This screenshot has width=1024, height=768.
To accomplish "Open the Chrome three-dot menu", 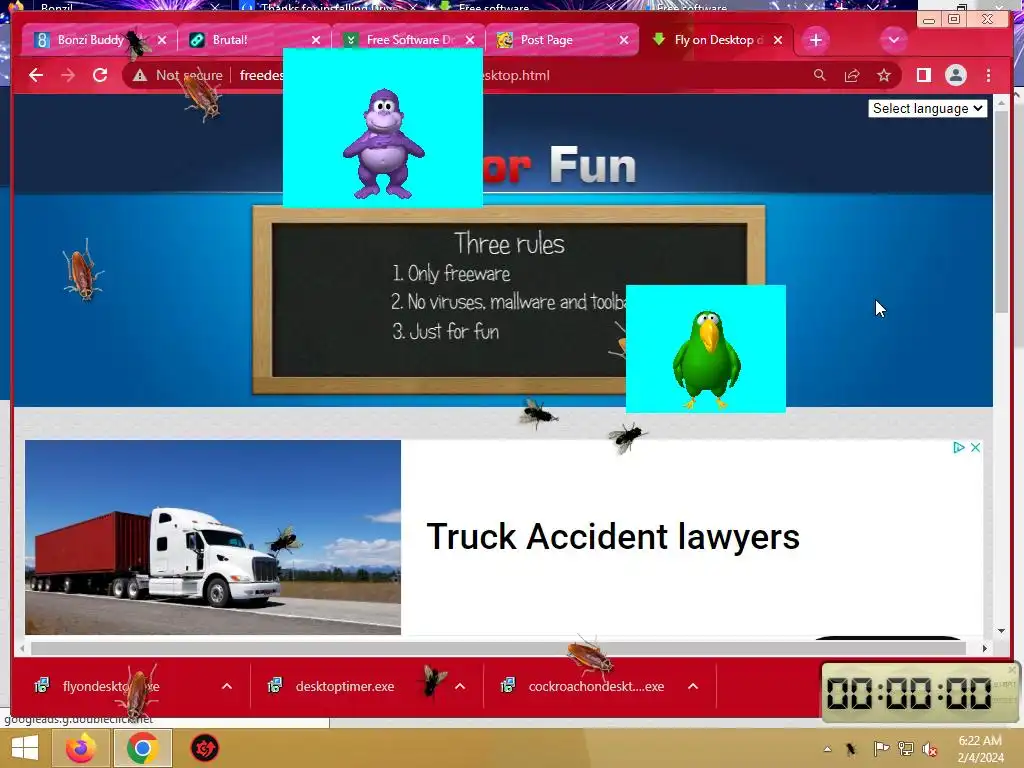I will 988,75.
